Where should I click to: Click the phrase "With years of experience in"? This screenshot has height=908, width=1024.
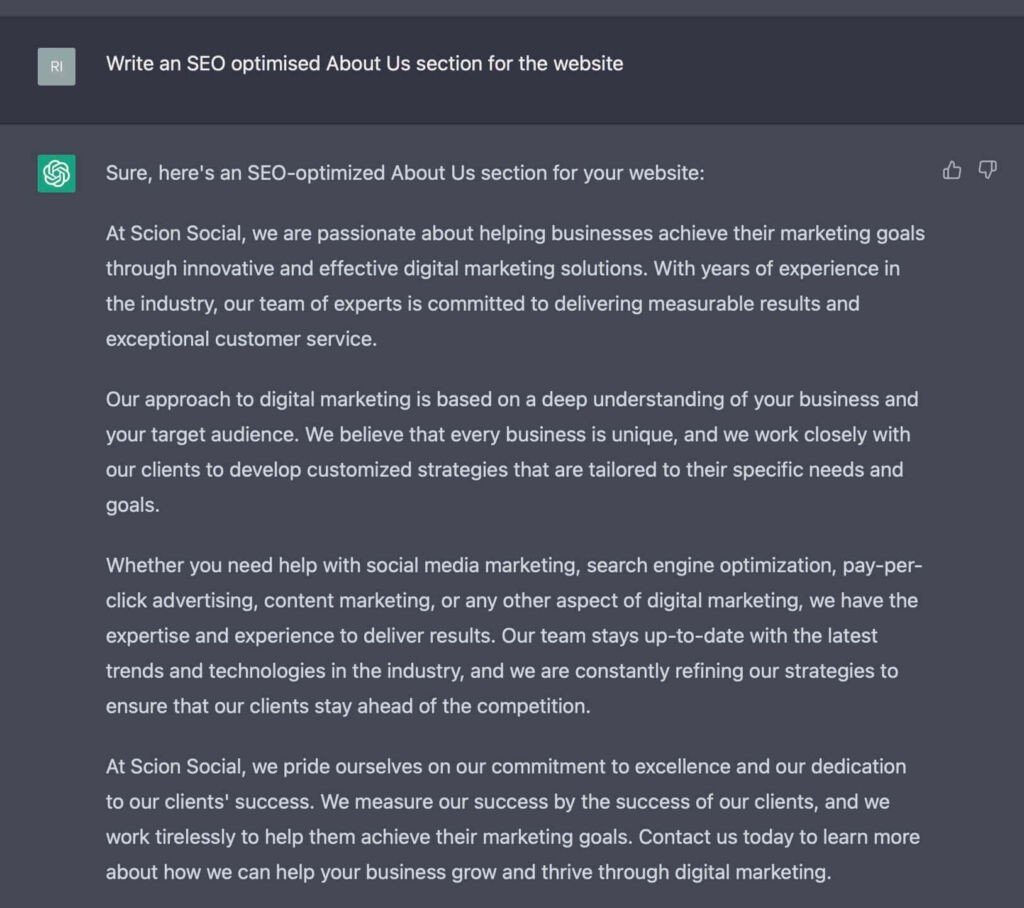coord(776,268)
